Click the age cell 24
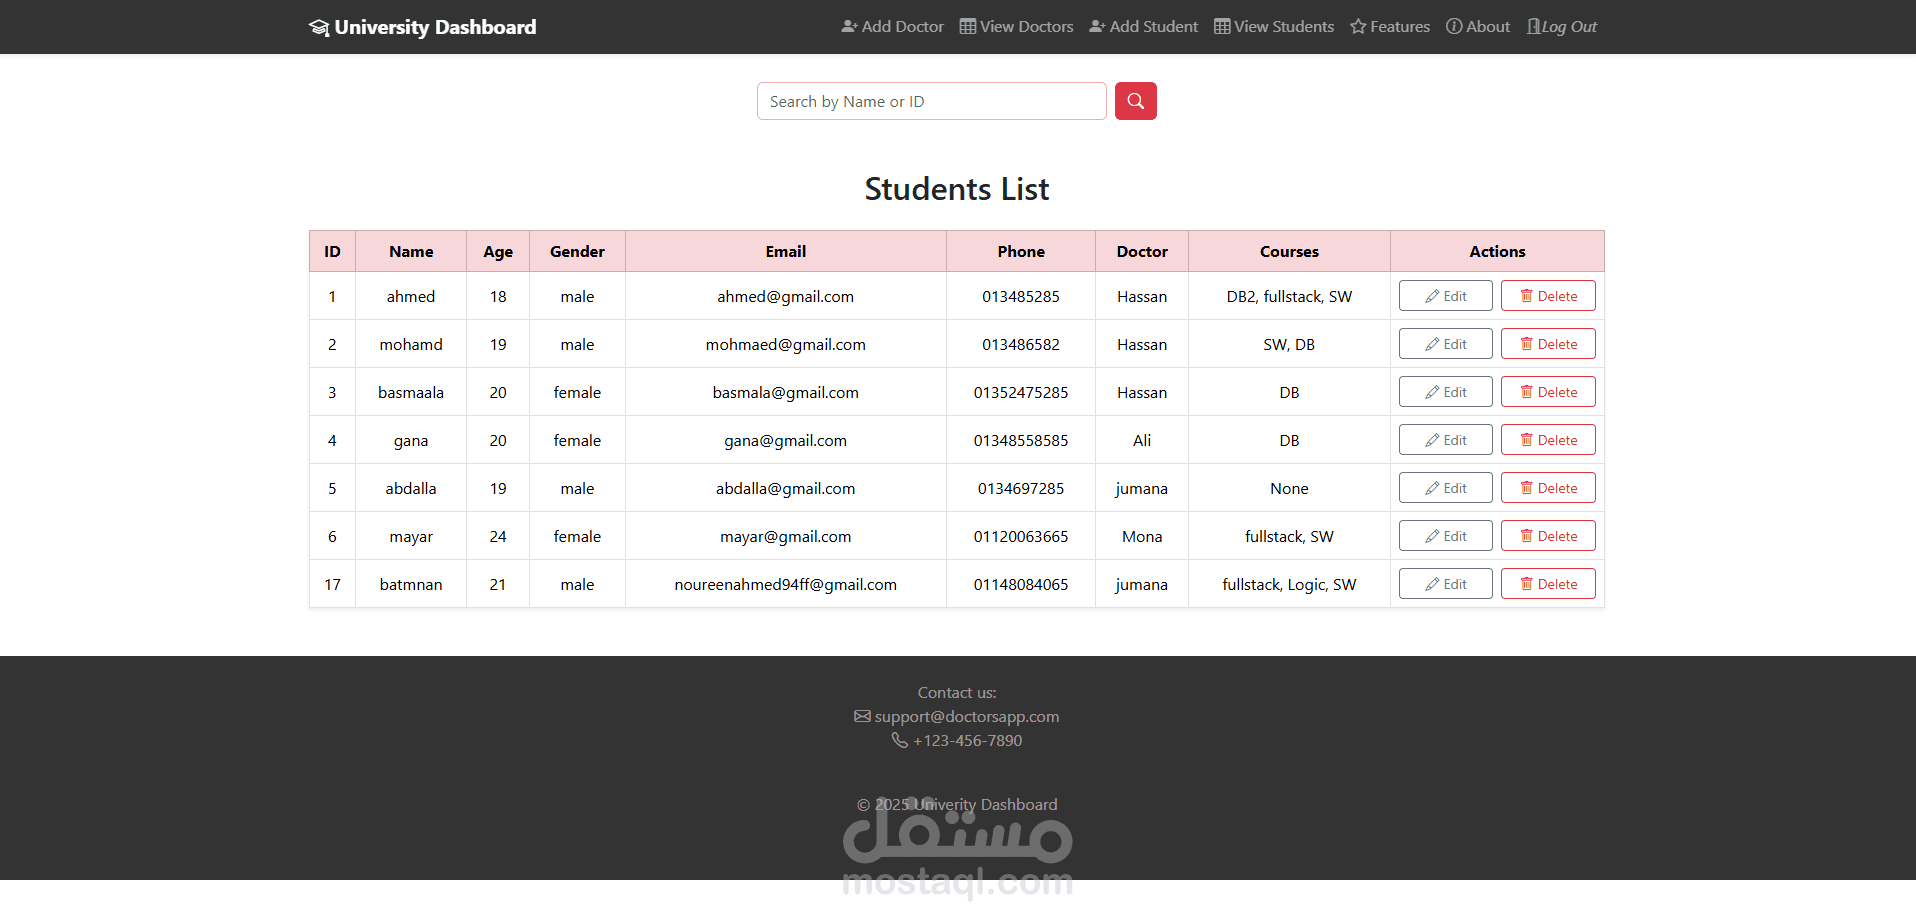Image resolution: width=1916 pixels, height=920 pixels. [x=498, y=536]
